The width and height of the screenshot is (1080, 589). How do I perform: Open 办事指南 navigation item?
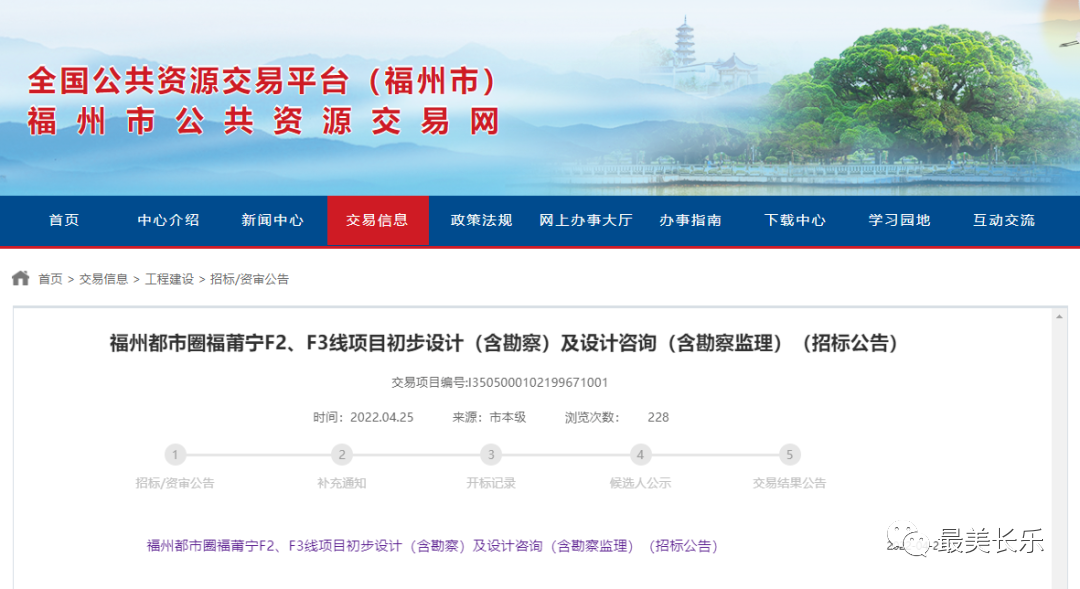[690, 220]
